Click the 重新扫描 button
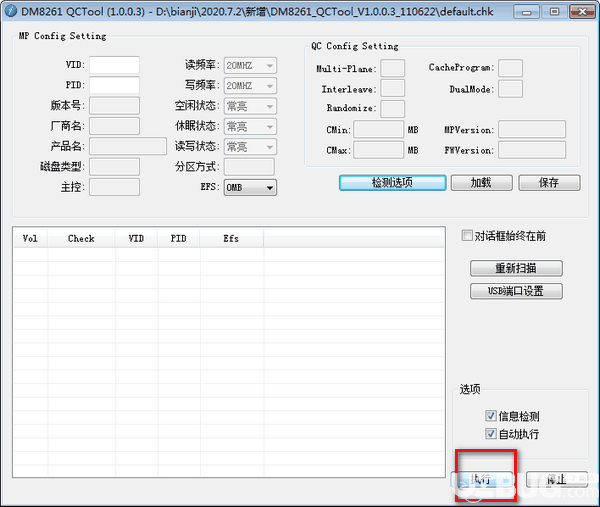The image size is (600, 507). (516, 268)
